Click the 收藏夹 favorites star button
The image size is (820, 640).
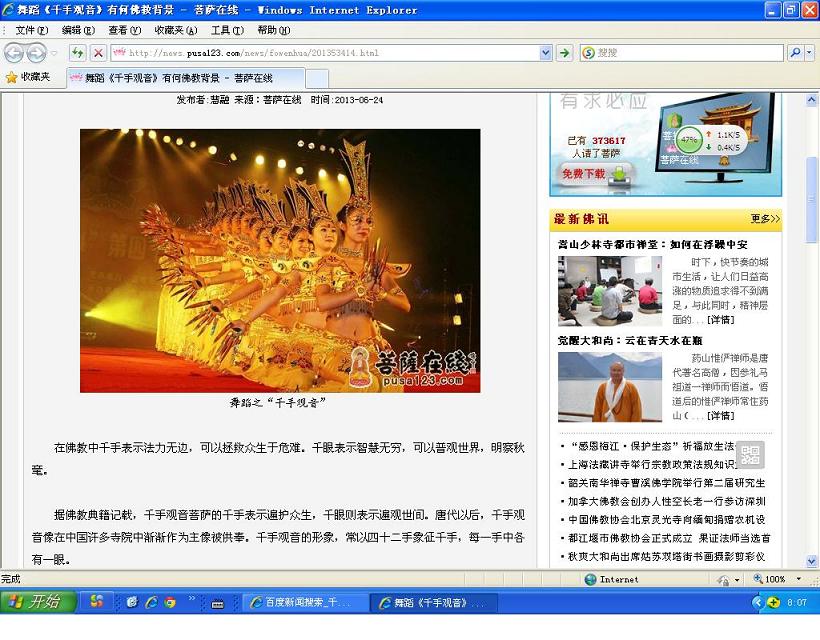[28, 77]
